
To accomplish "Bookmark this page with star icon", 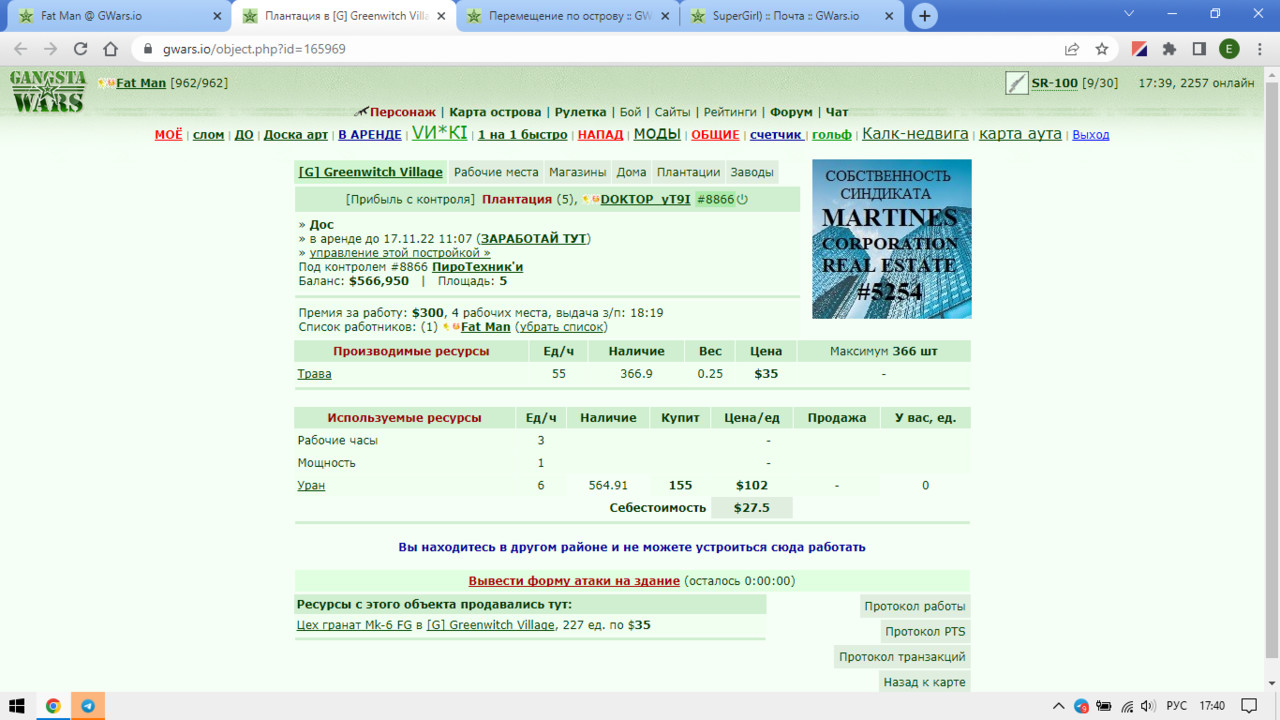I will point(1102,49).
